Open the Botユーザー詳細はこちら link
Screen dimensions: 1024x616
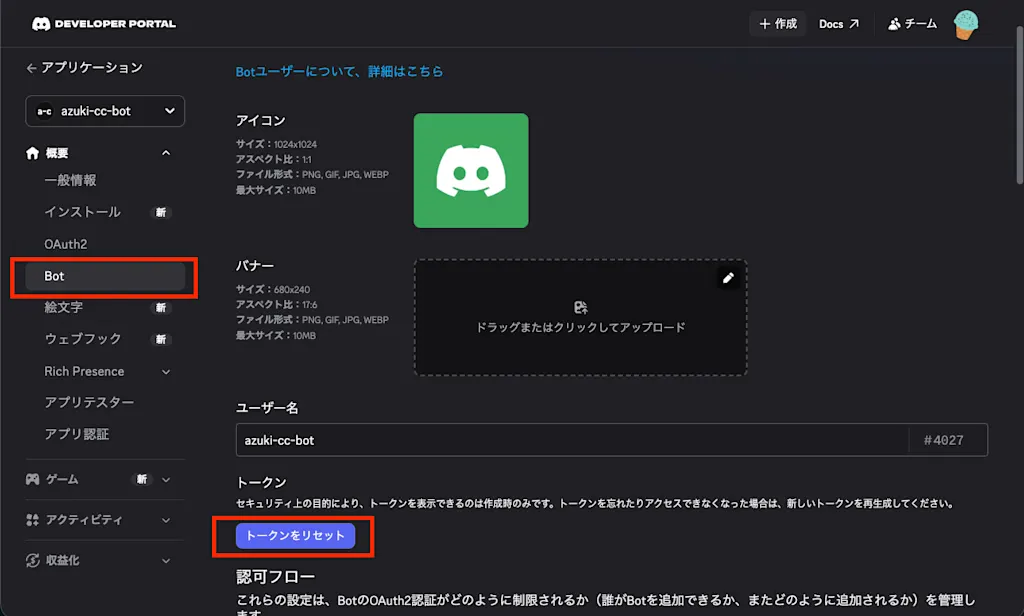coord(339,71)
